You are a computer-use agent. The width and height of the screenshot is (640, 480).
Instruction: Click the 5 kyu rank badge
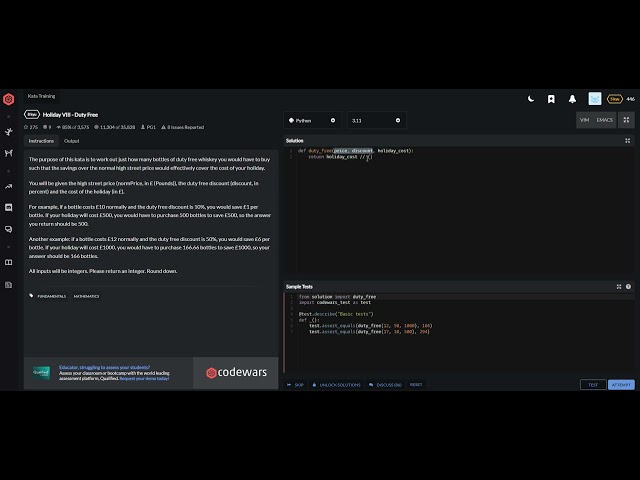[x=614, y=99]
